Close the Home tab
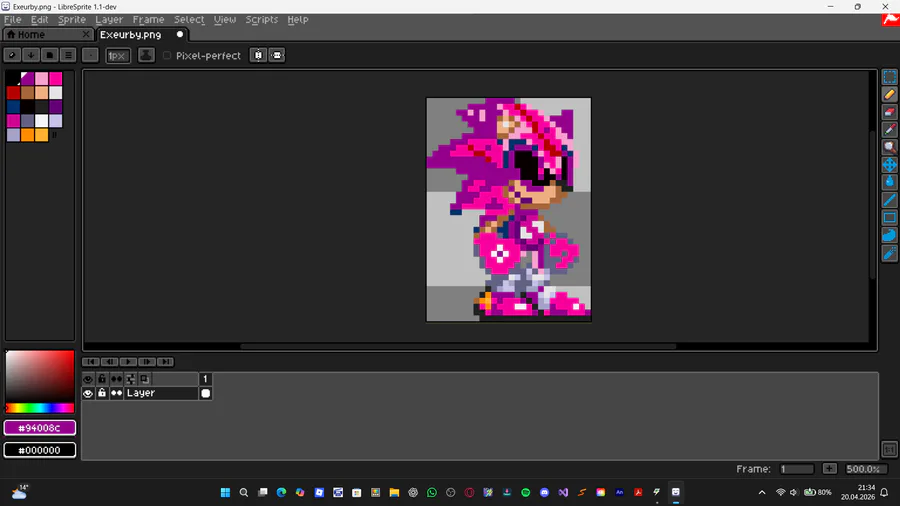Screen dimensions: 900x506 (86, 34)
